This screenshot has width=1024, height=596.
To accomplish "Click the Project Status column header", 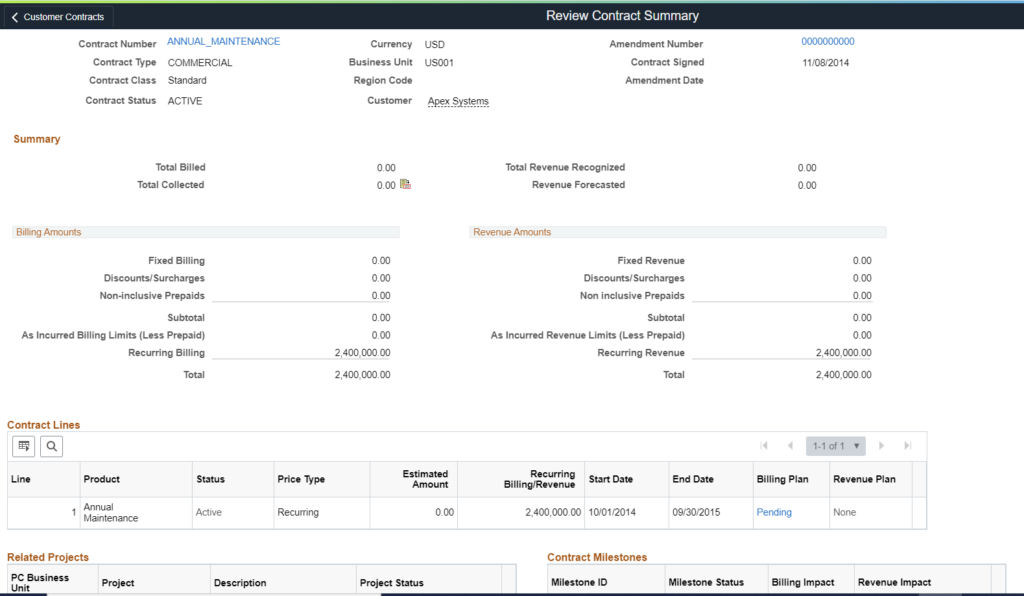I will (x=392, y=583).
